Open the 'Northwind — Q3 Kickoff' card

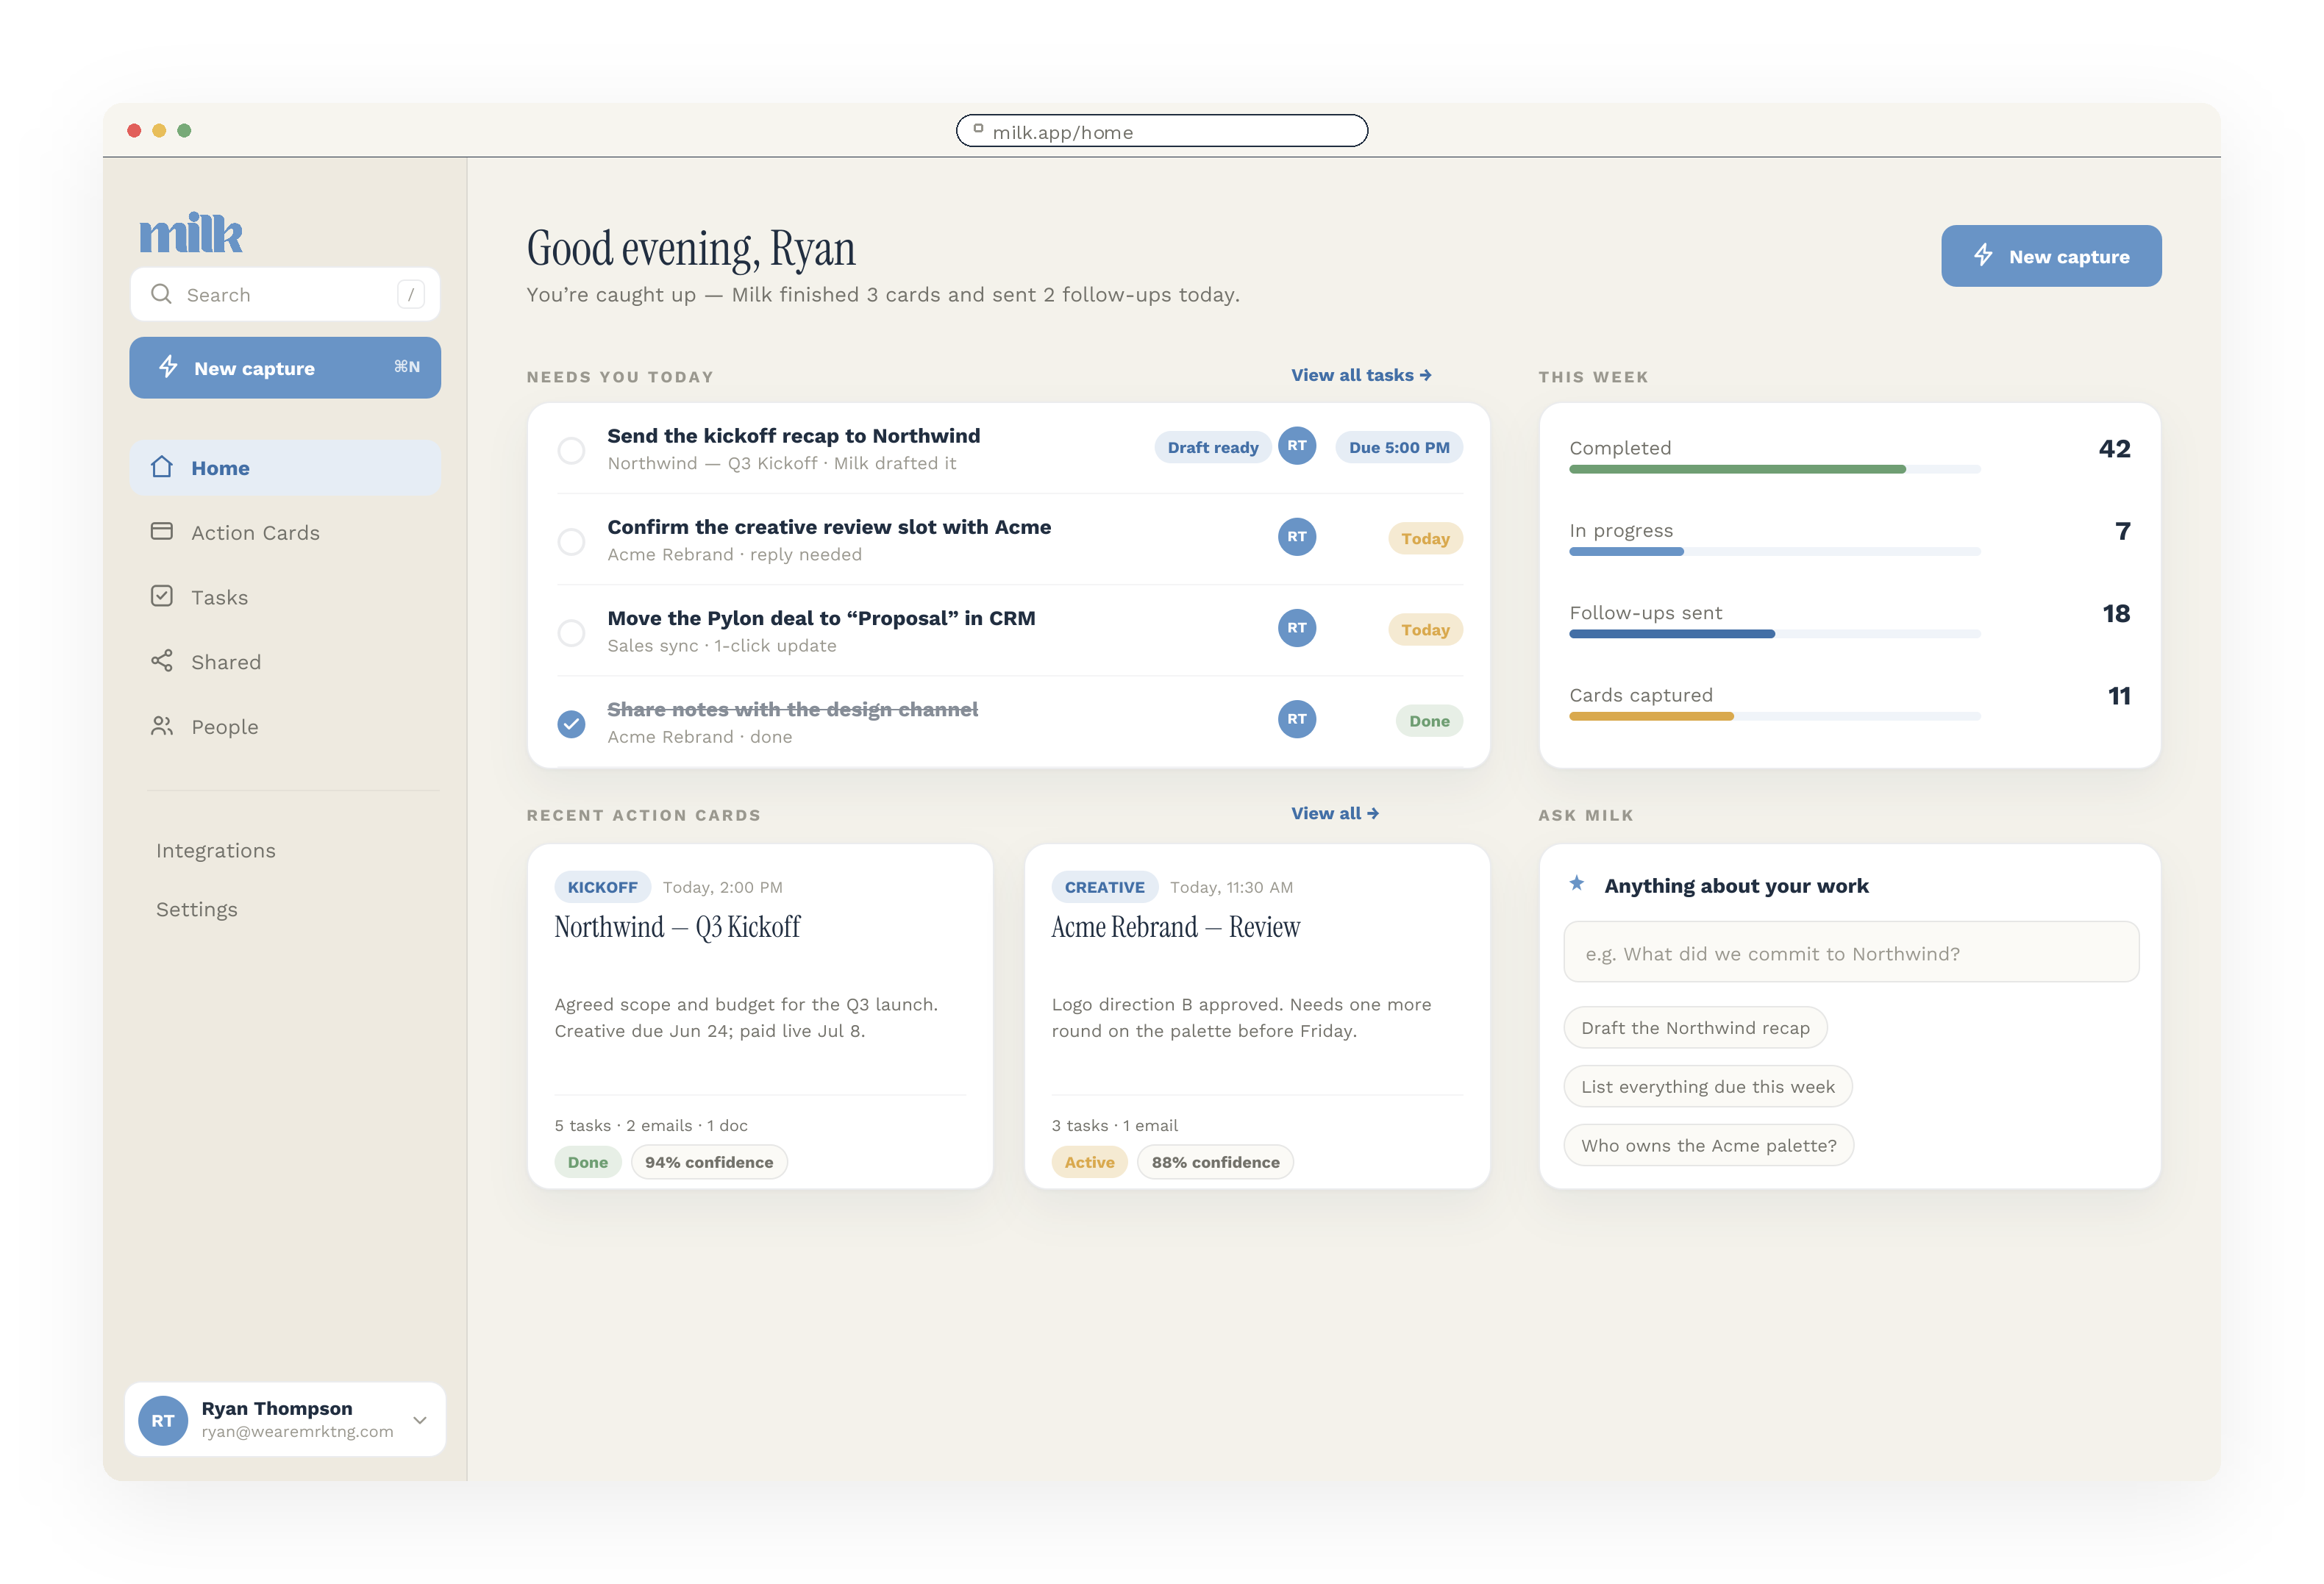click(x=760, y=1016)
